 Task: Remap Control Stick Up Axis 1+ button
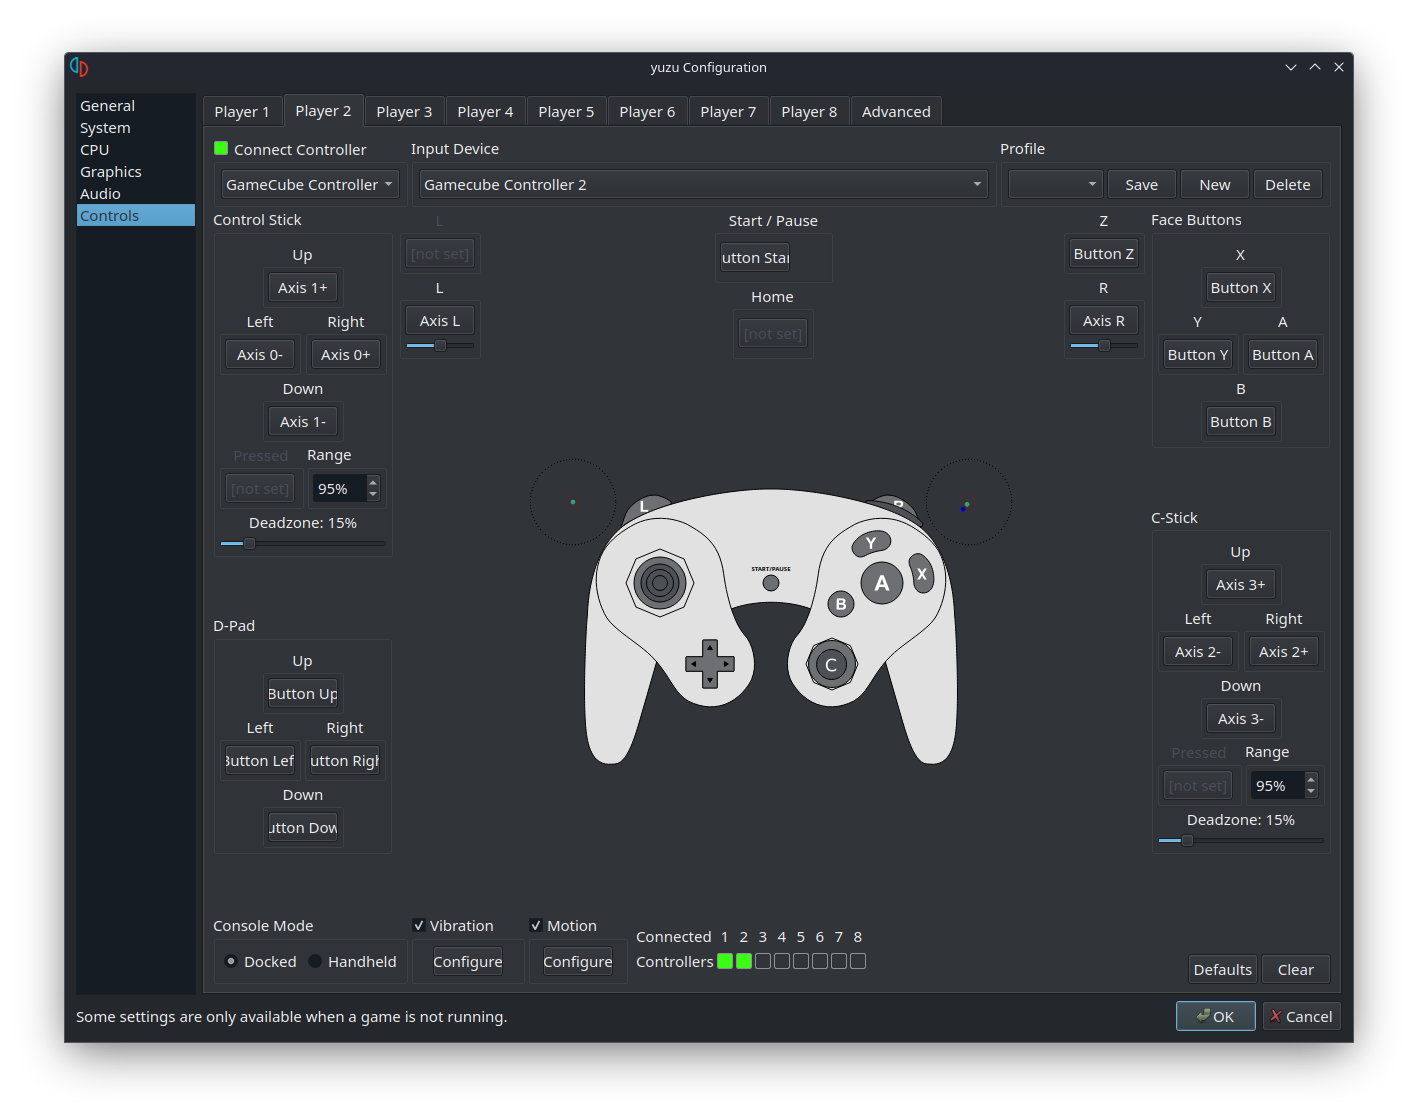(303, 287)
